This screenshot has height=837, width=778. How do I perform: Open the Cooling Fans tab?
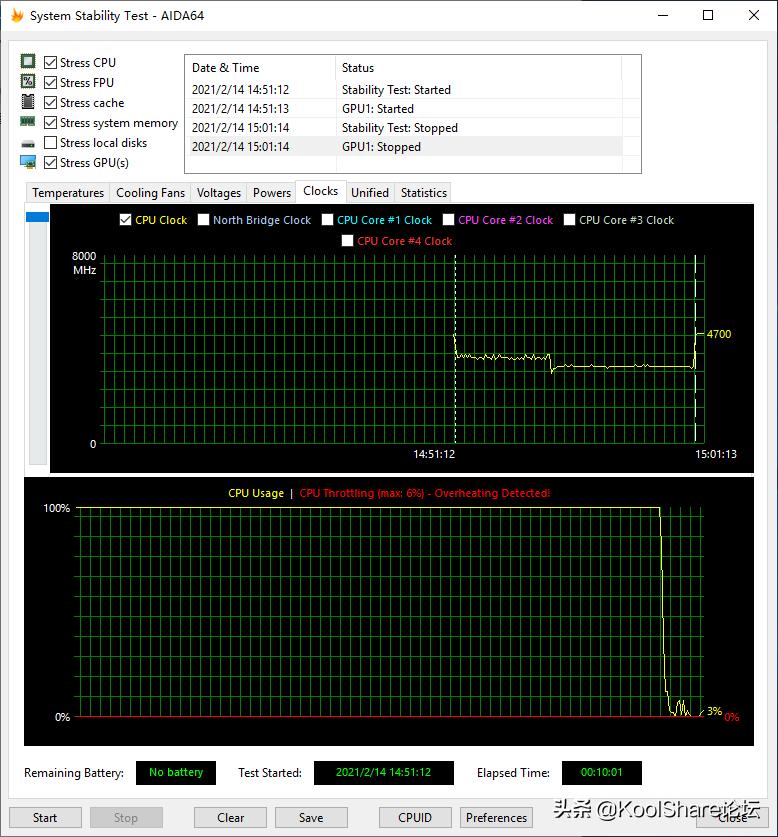151,193
